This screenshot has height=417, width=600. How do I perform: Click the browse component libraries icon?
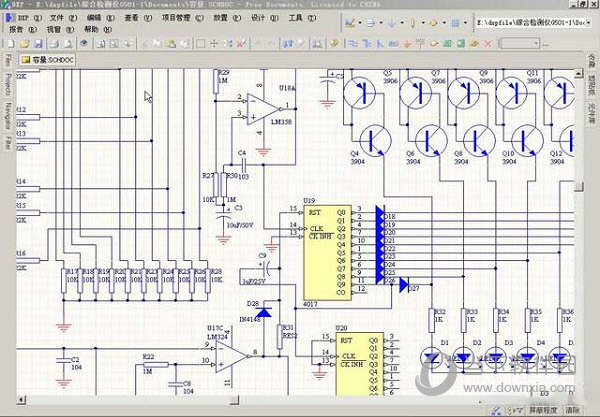[x=335, y=44]
